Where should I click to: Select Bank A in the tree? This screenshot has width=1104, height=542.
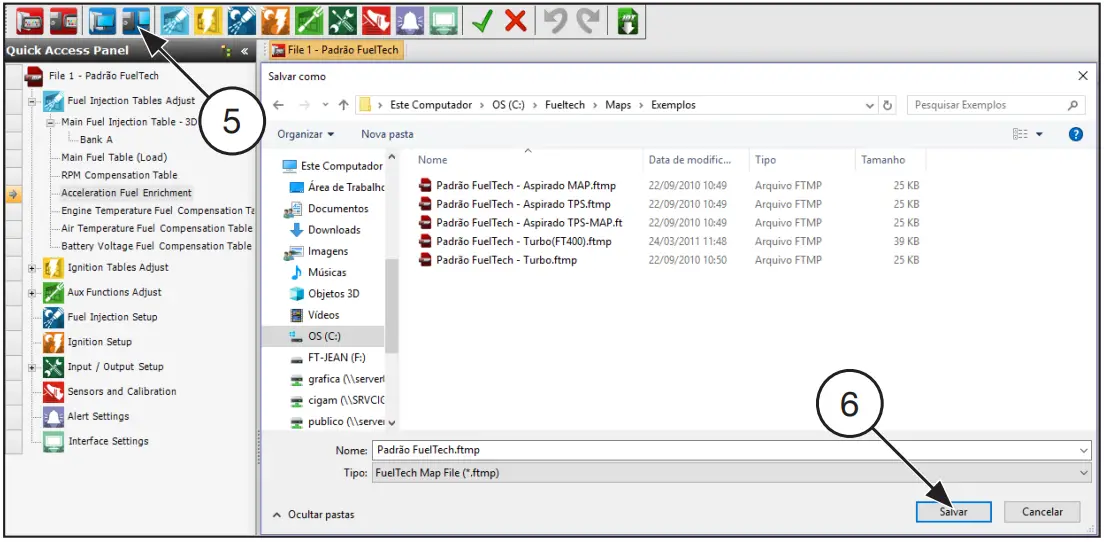pyautogui.click(x=96, y=139)
